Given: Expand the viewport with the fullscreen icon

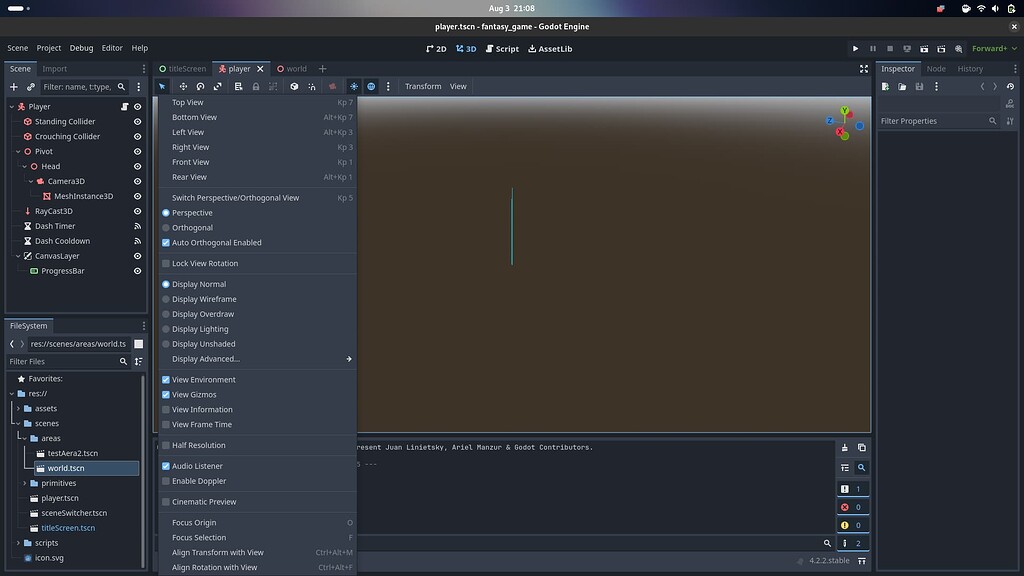Looking at the screenshot, I should click(864, 68).
